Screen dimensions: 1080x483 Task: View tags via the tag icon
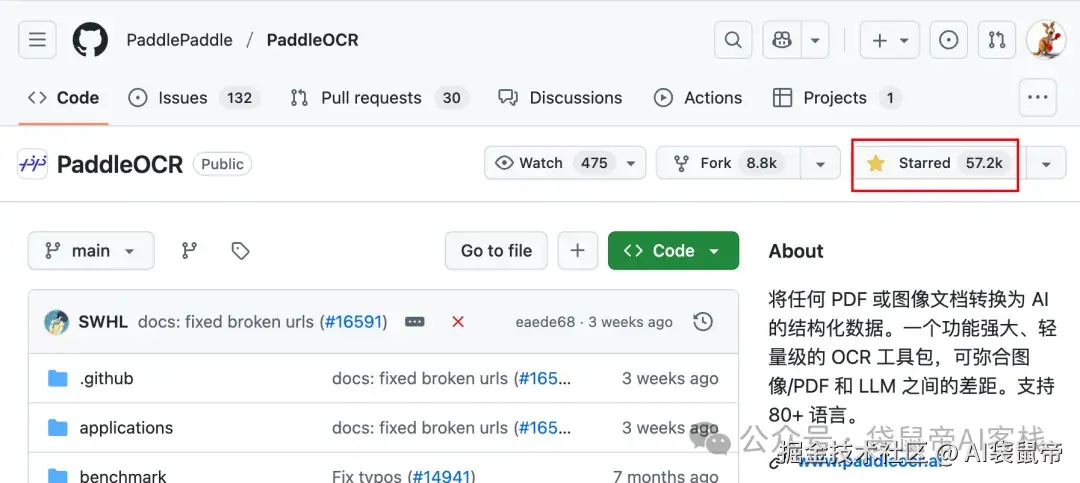point(240,251)
